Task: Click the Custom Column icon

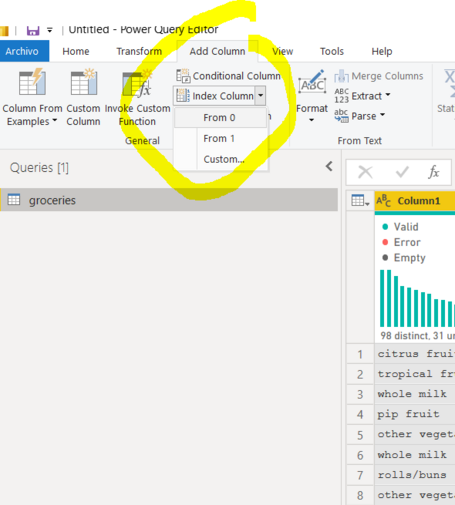Action: [x=84, y=82]
